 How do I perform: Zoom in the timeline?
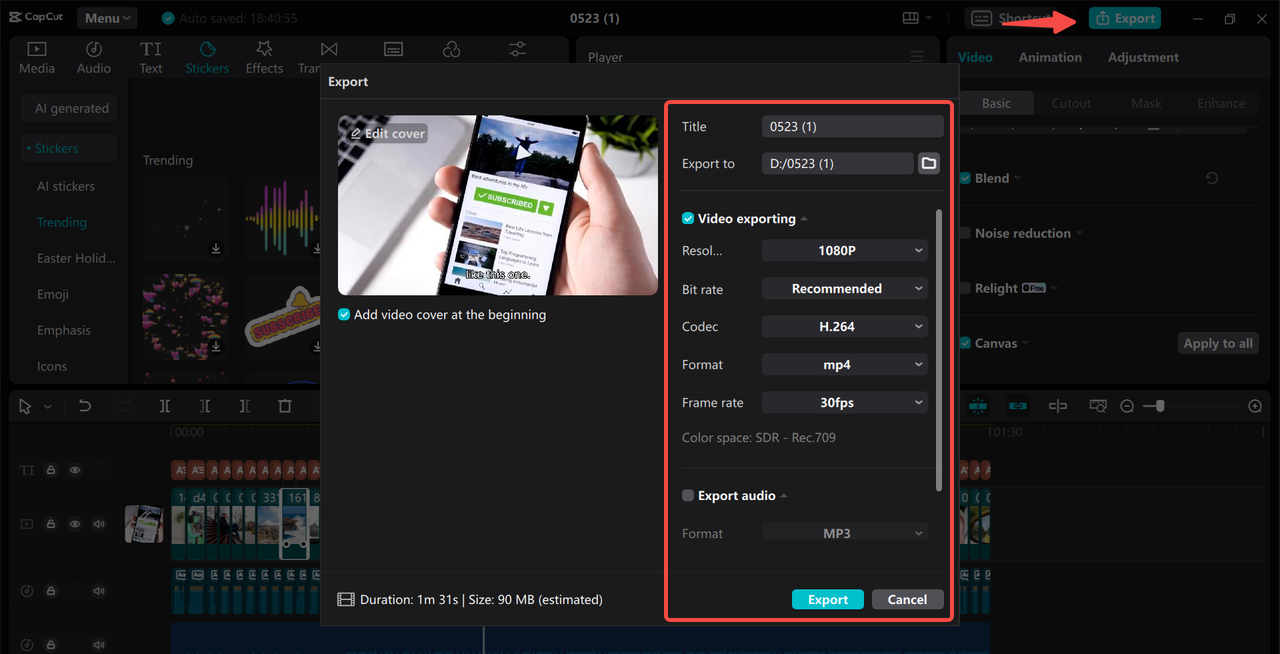pyautogui.click(x=1255, y=406)
